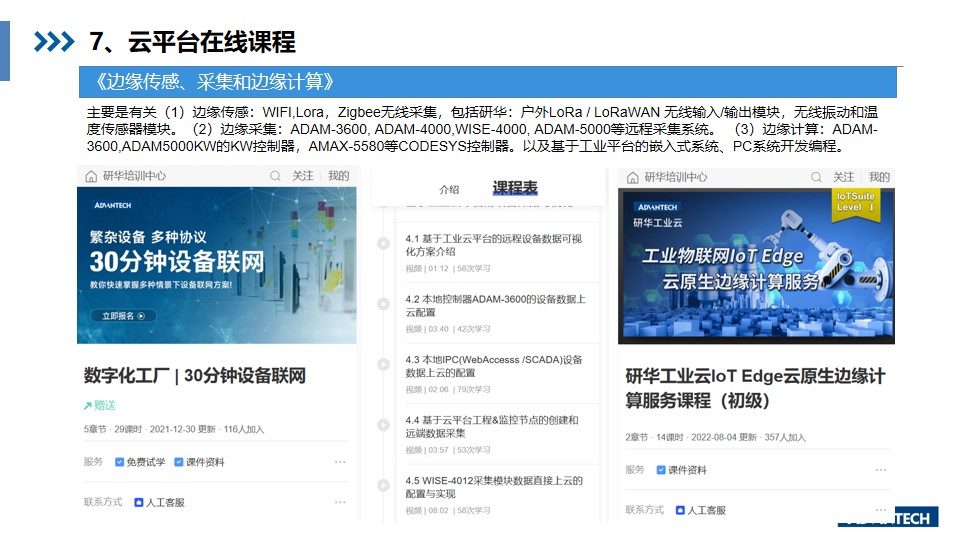Open lesson 4.3 本地IPC(WebAccesss/SCADA)设备数据上云的配置
Screen dimensions: 960x540
[x=493, y=366]
